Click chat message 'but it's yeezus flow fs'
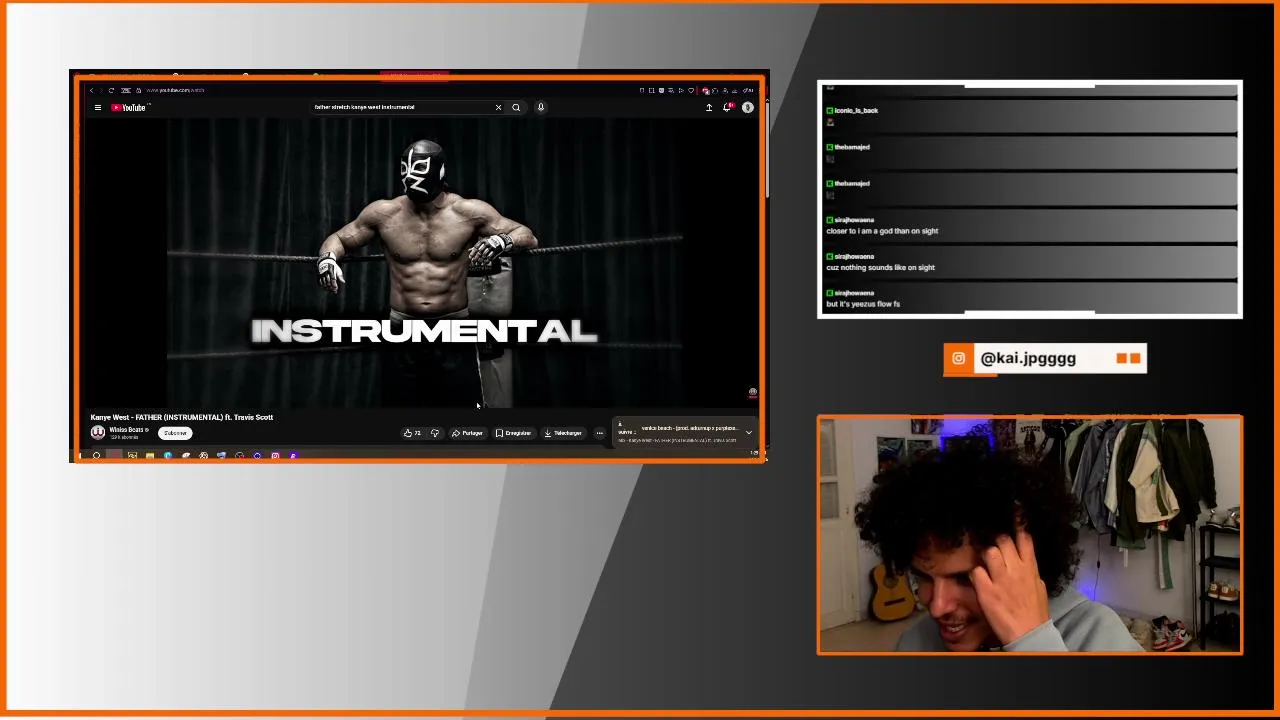 [863, 304]
